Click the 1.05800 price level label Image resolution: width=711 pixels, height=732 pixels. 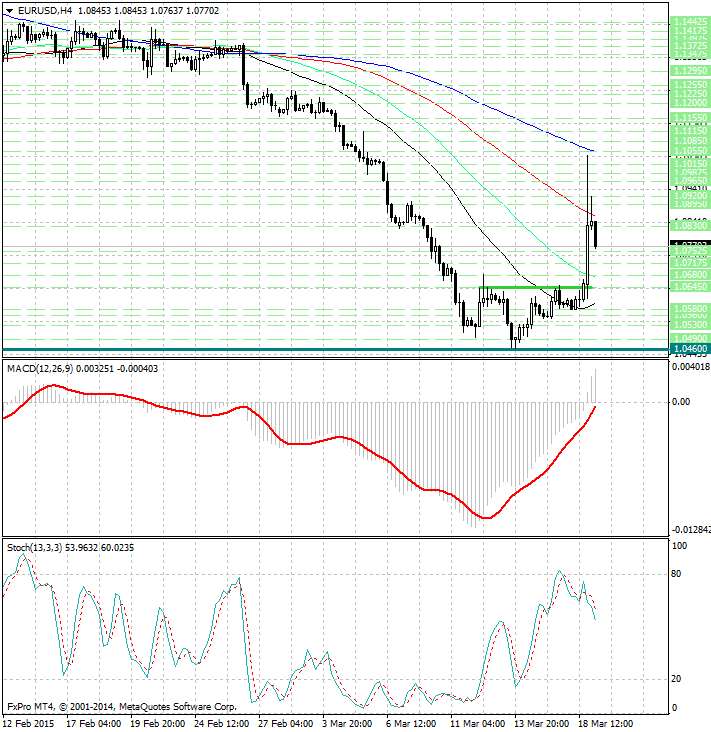point(690,309)
